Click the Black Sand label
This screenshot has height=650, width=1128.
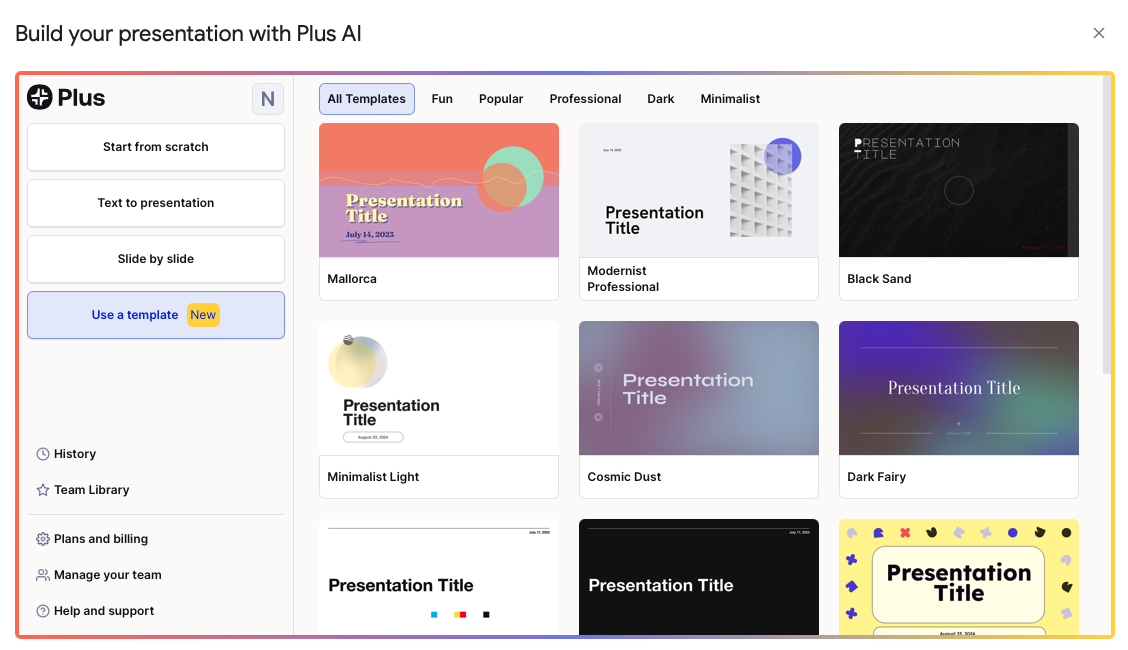point(879,279)
